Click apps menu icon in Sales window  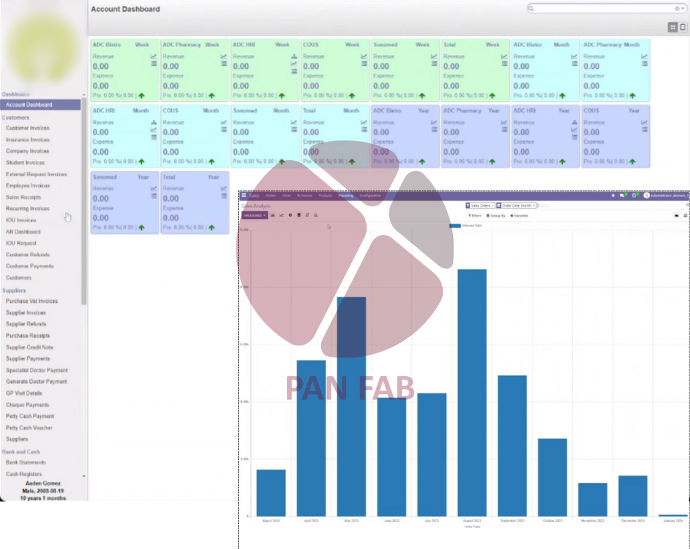[x=243, y=195]
